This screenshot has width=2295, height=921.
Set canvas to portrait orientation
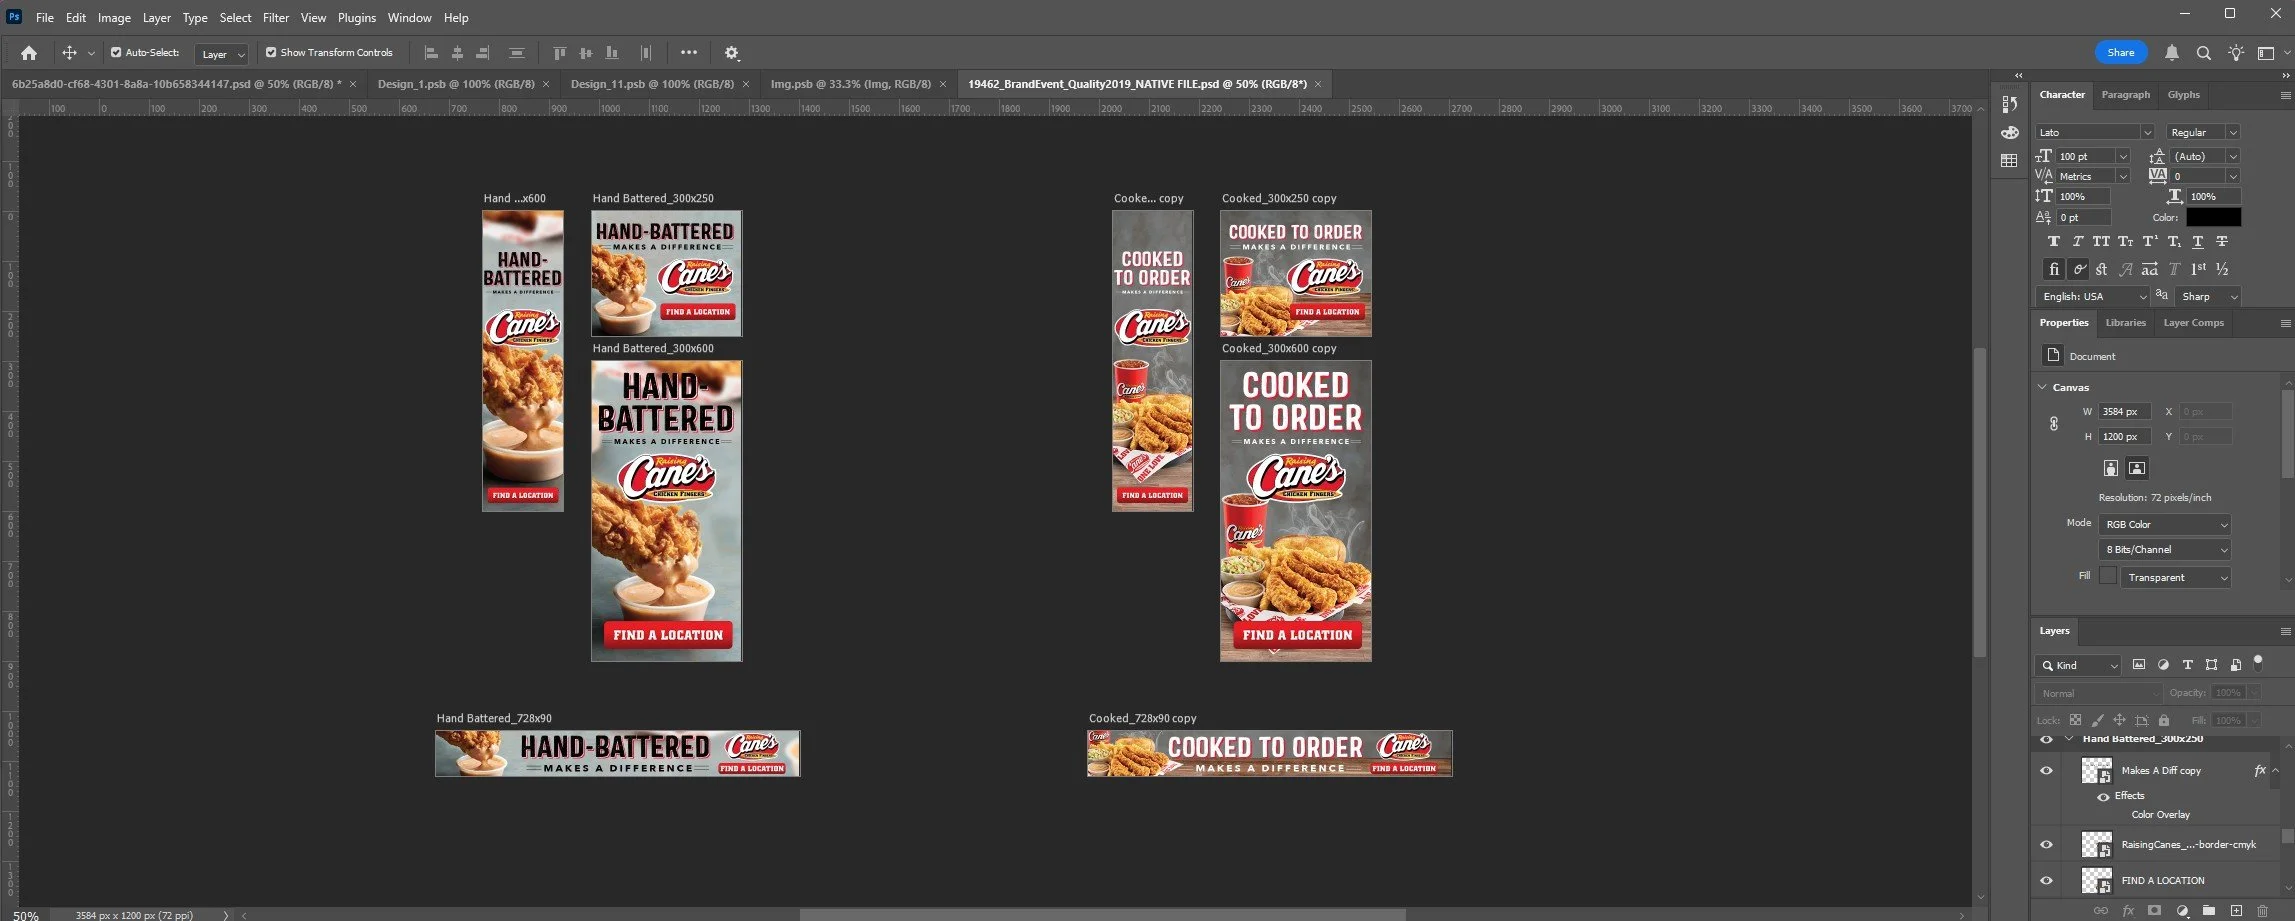click(2110, 468)
